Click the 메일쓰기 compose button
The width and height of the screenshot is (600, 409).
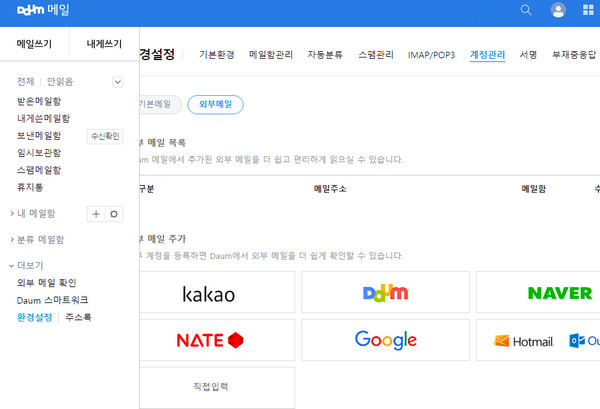[34, 44]
